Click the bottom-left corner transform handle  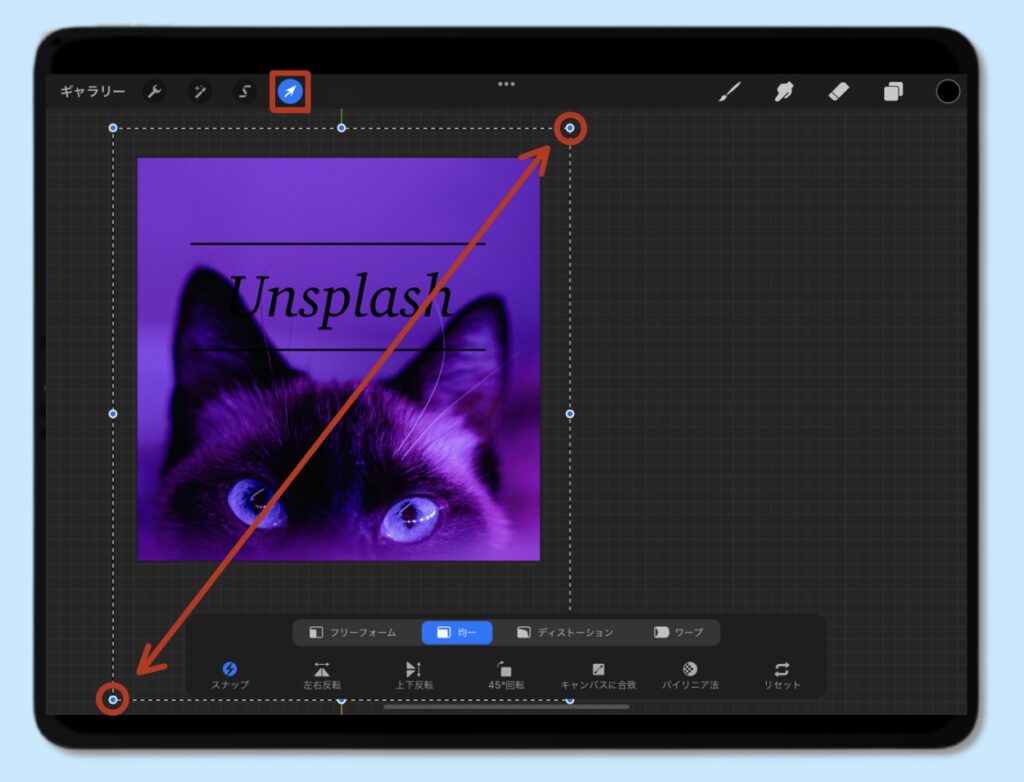(x=113, y=700)
